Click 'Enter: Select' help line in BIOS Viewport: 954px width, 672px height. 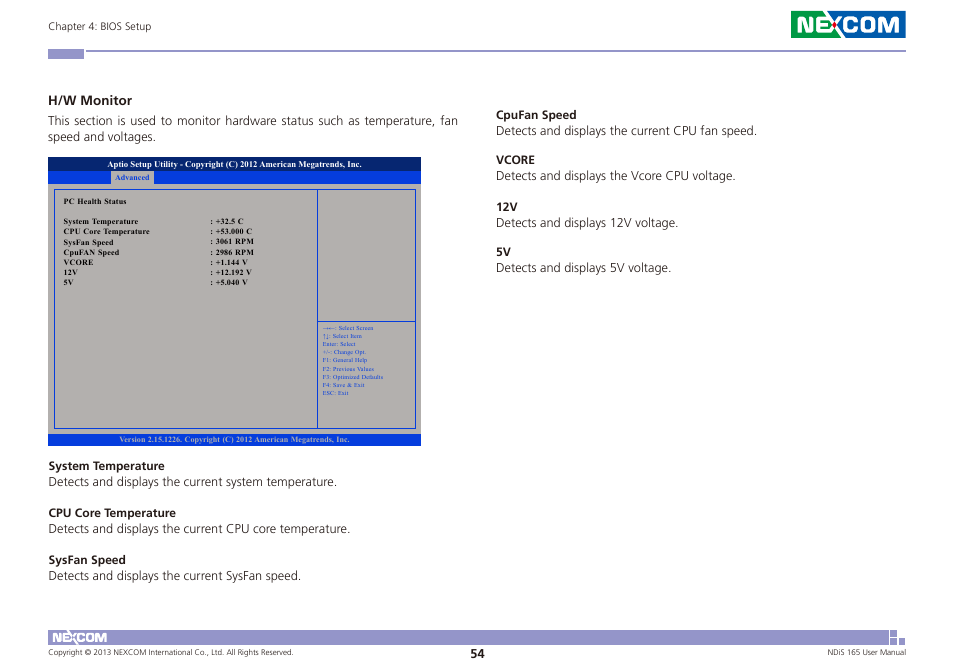(x=339, y=344)
